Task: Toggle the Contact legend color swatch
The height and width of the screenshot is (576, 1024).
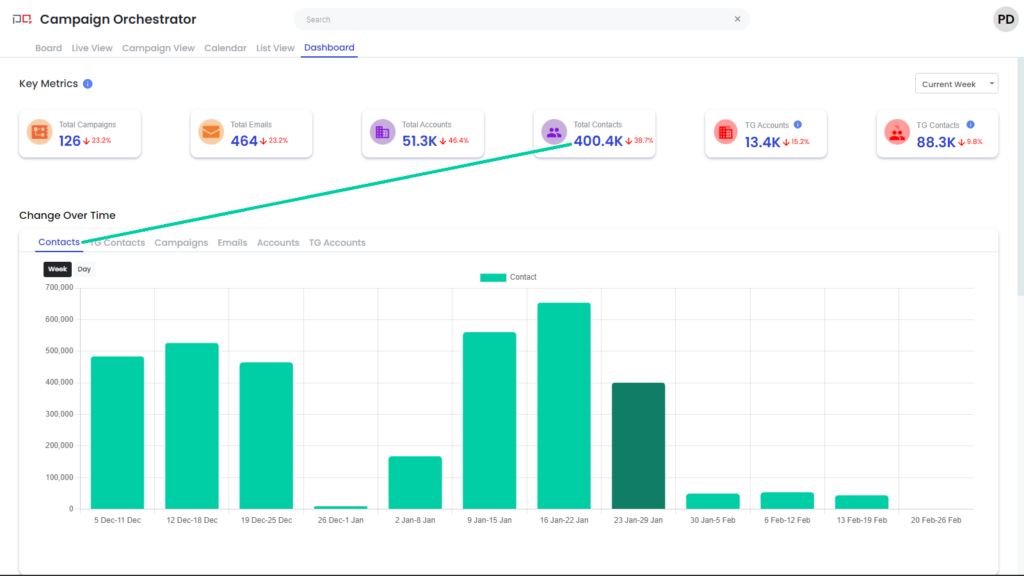Action: 493,277
